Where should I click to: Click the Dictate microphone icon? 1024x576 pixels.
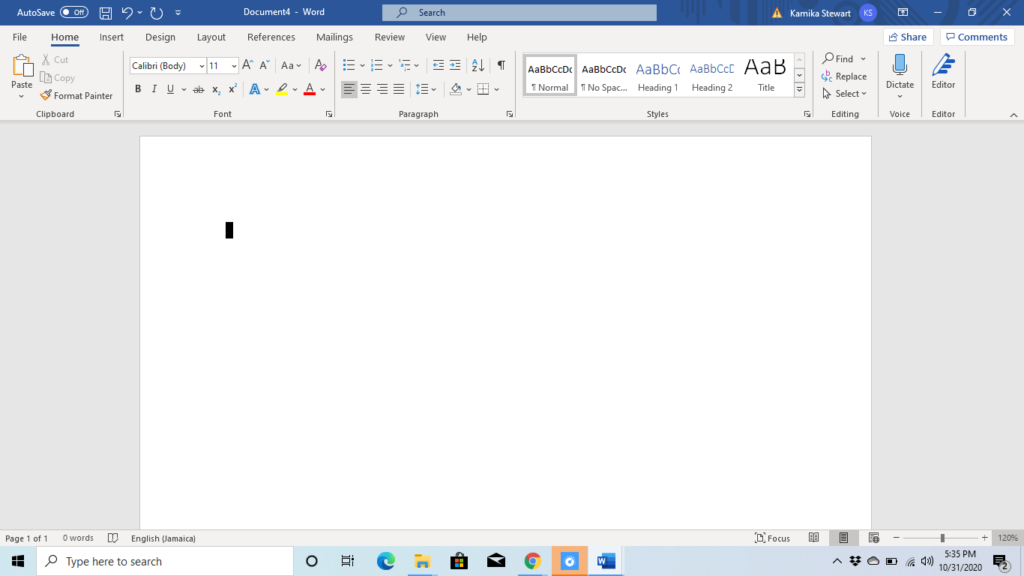click(899, 65)
